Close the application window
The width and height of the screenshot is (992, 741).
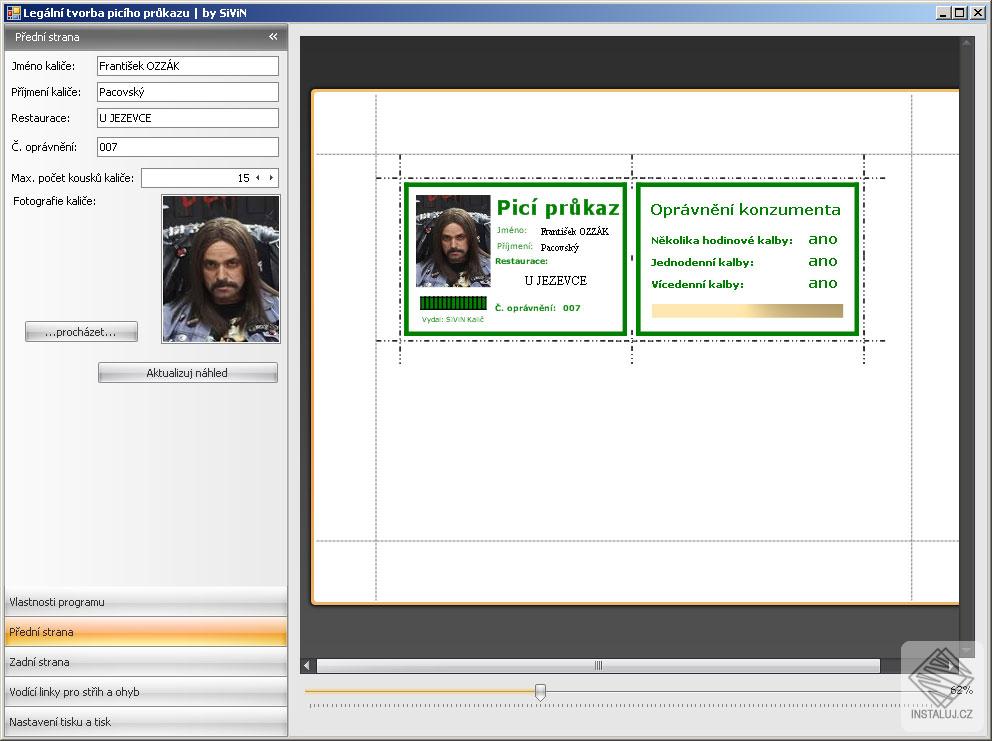tap(978, 12)
